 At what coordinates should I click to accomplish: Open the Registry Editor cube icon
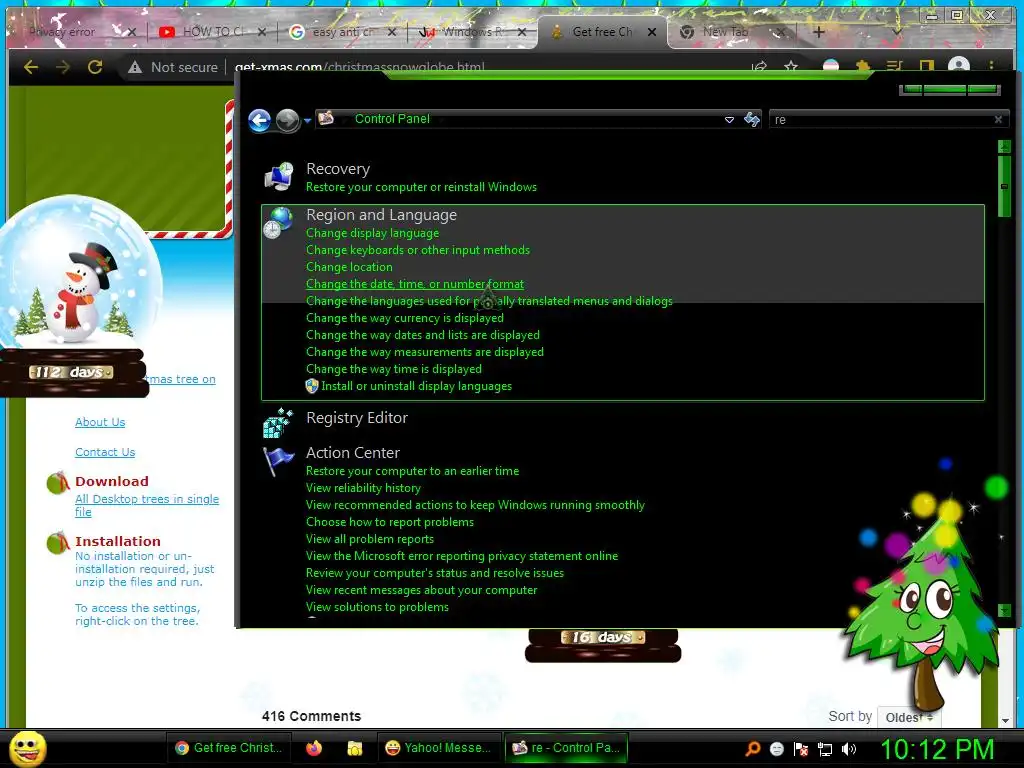pos(278,423)
